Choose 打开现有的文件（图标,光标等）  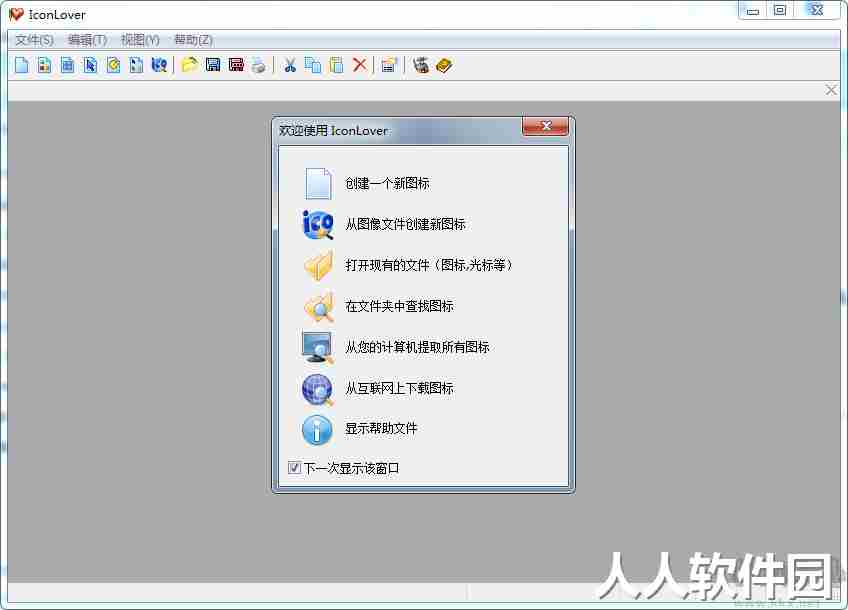[428, 265]
